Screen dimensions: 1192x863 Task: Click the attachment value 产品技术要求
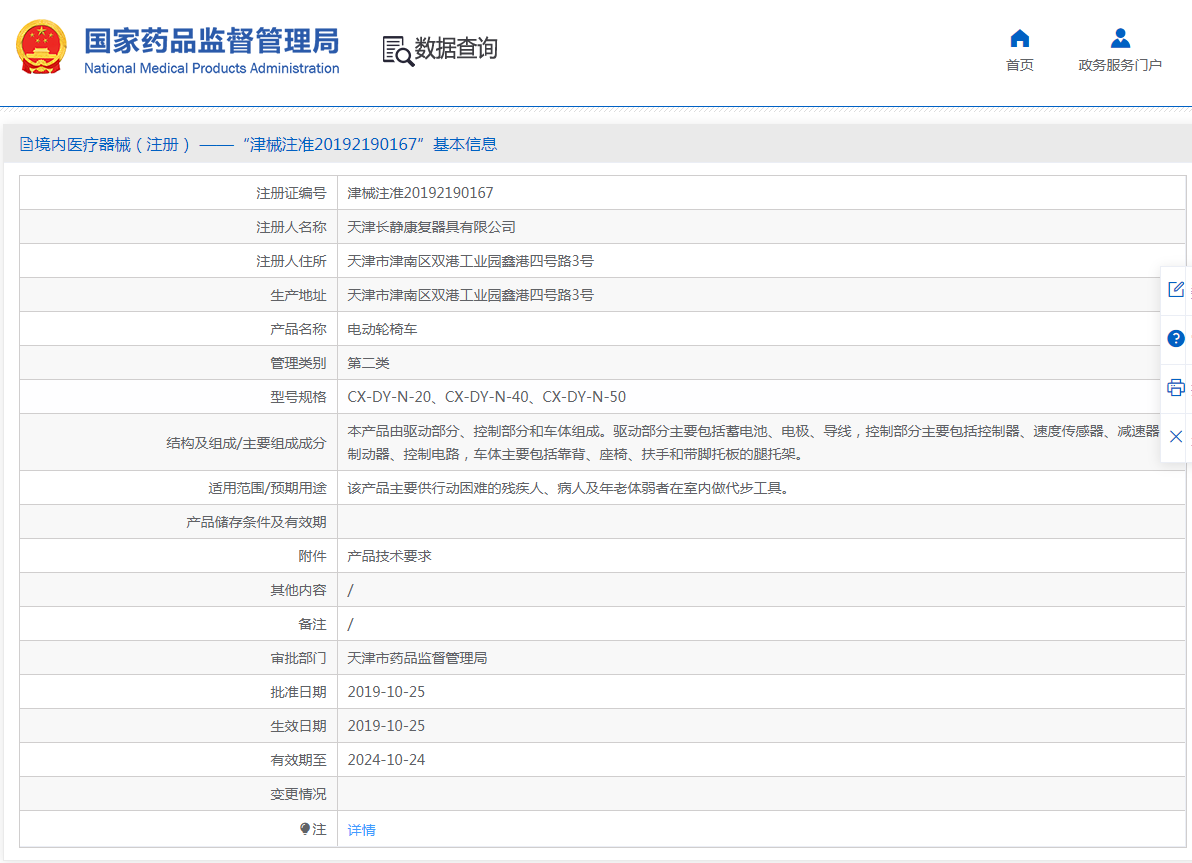[x=389, y=556]
